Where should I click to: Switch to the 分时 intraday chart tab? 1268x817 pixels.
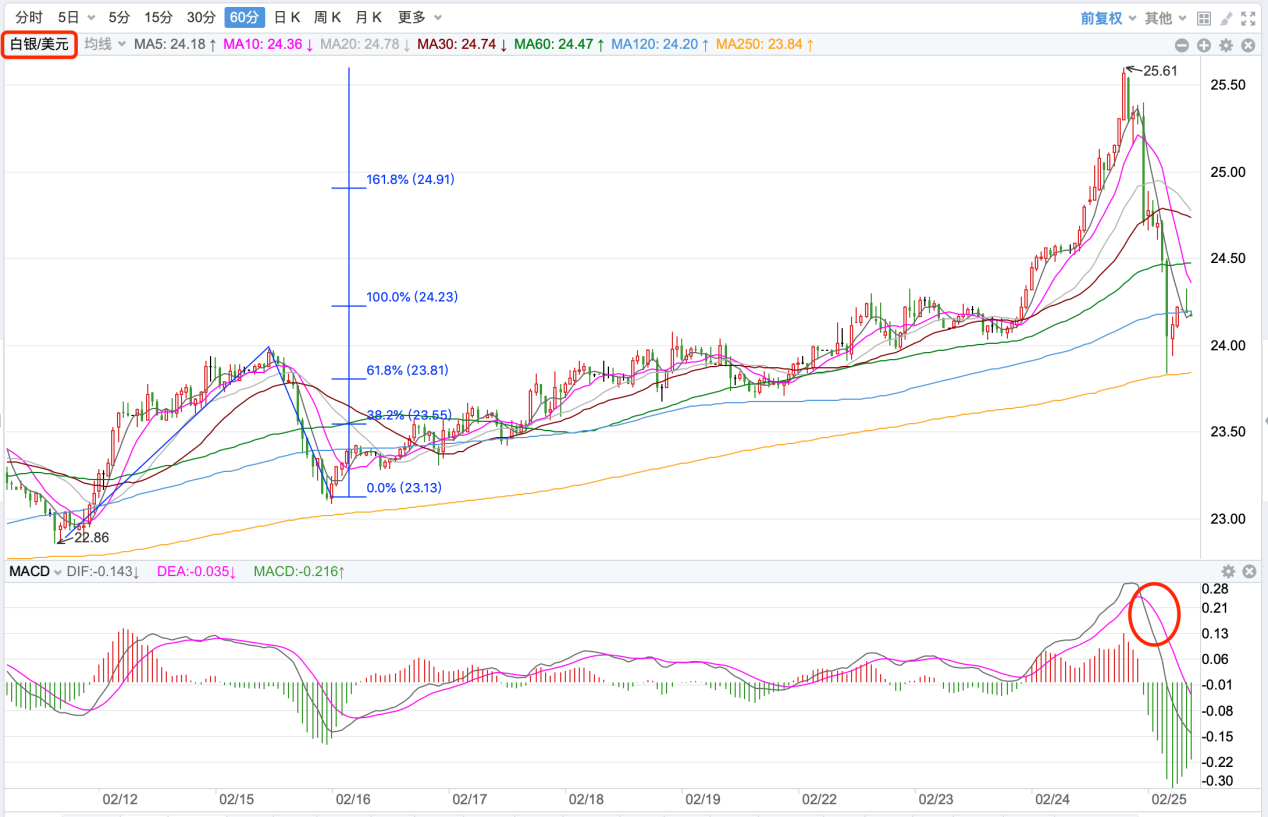tap(29, 17)
